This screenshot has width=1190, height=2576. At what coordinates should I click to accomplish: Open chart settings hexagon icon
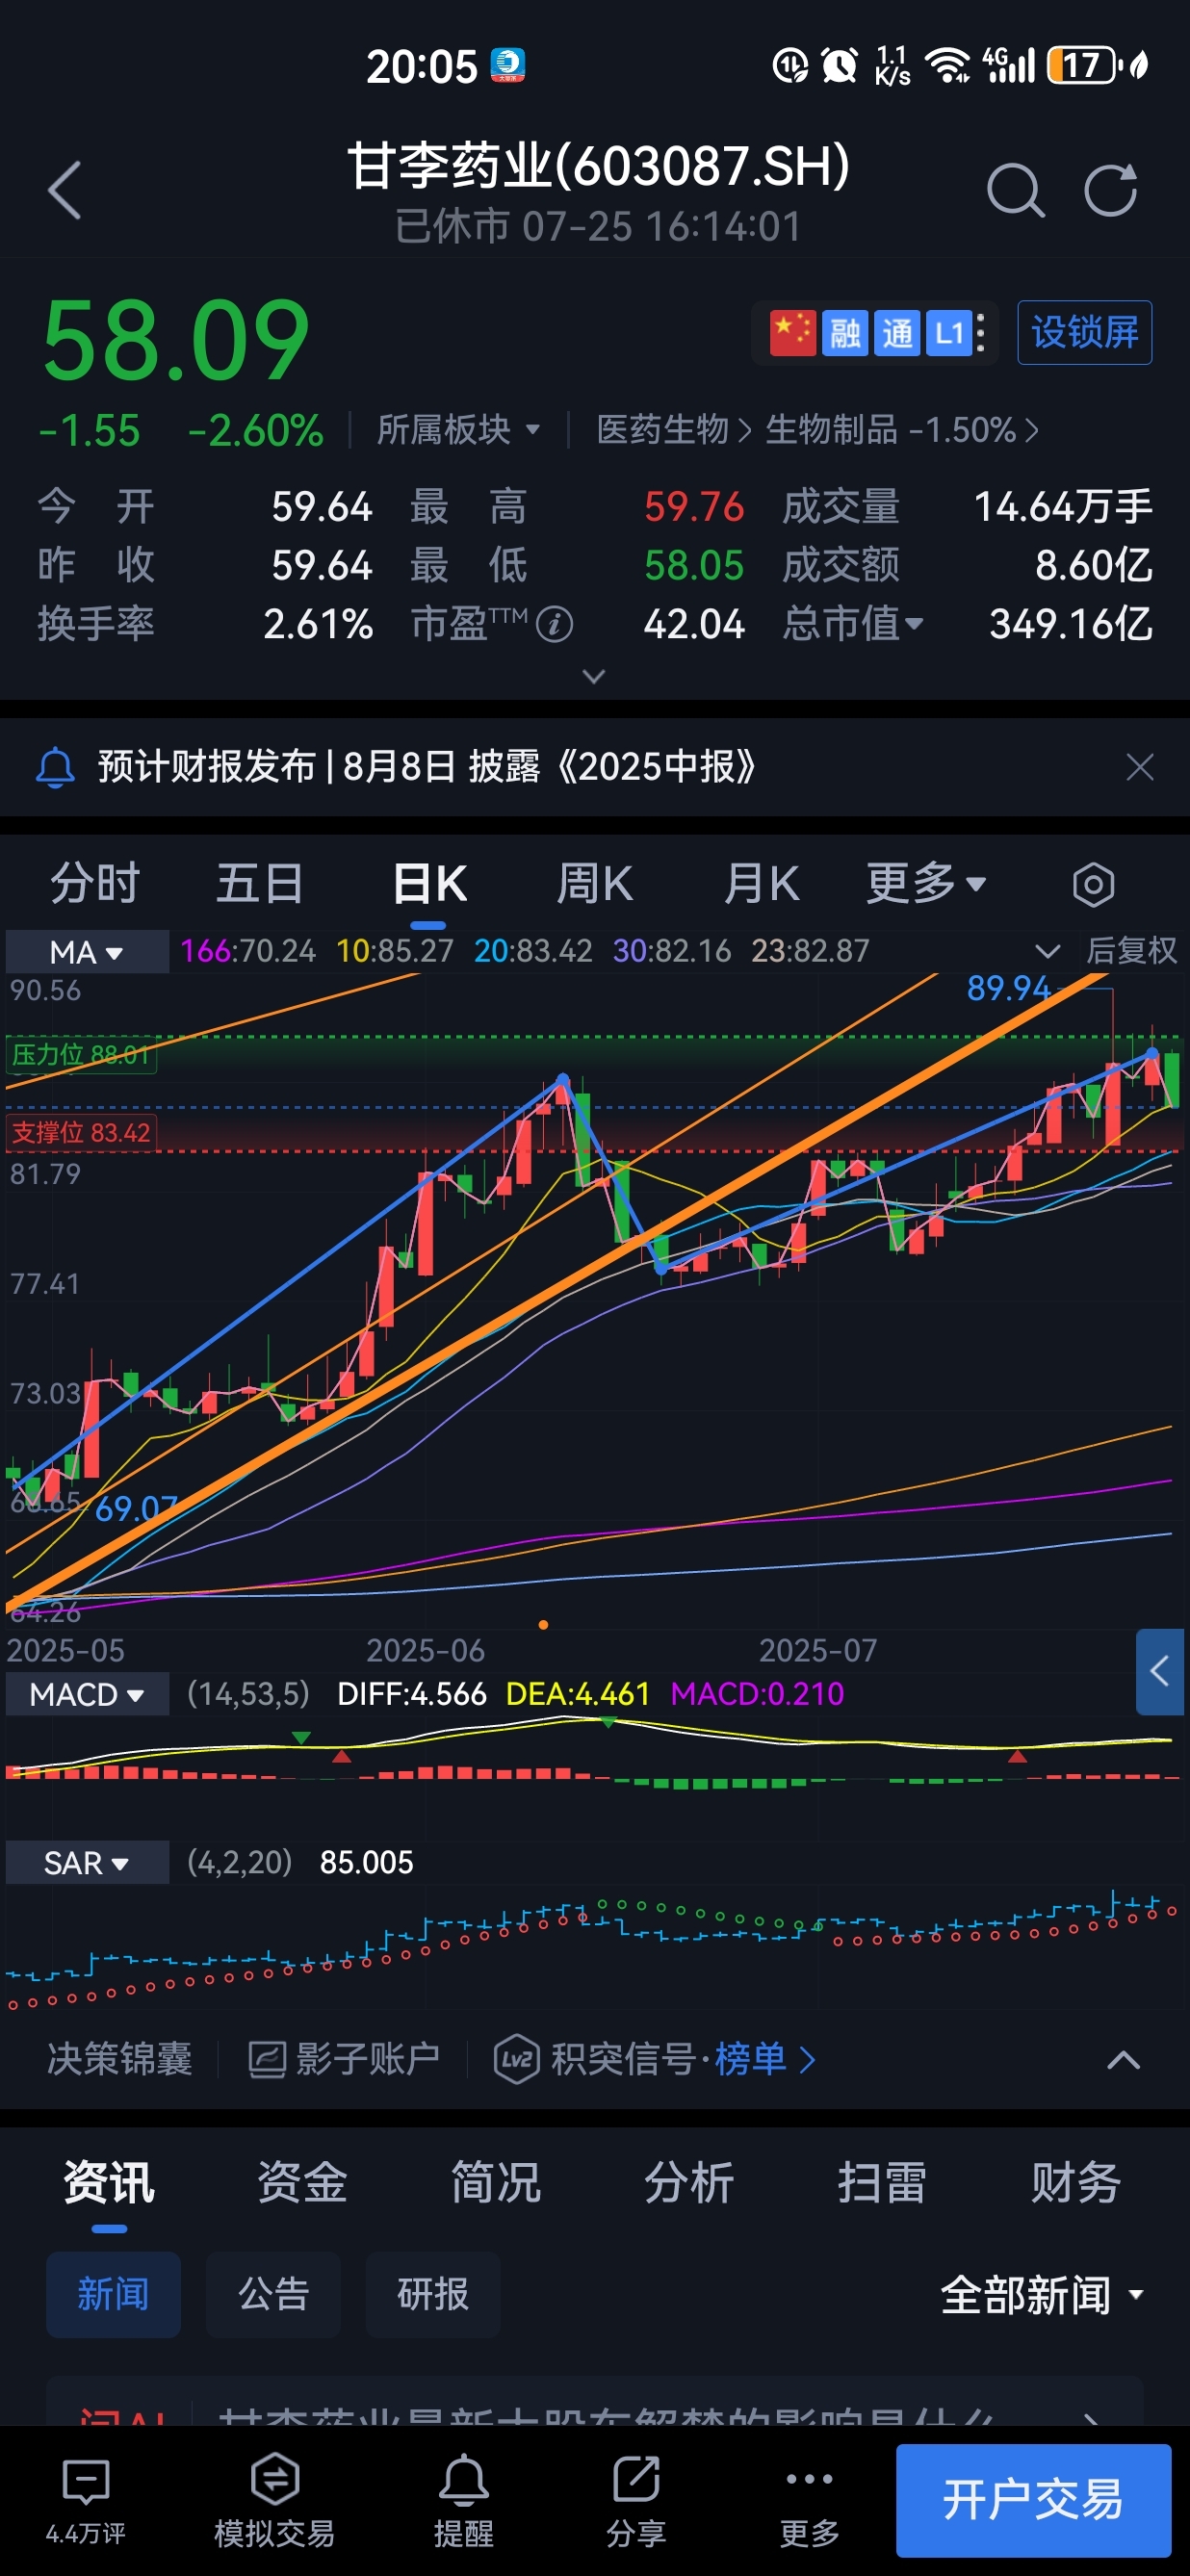[x=1093, y=885]
